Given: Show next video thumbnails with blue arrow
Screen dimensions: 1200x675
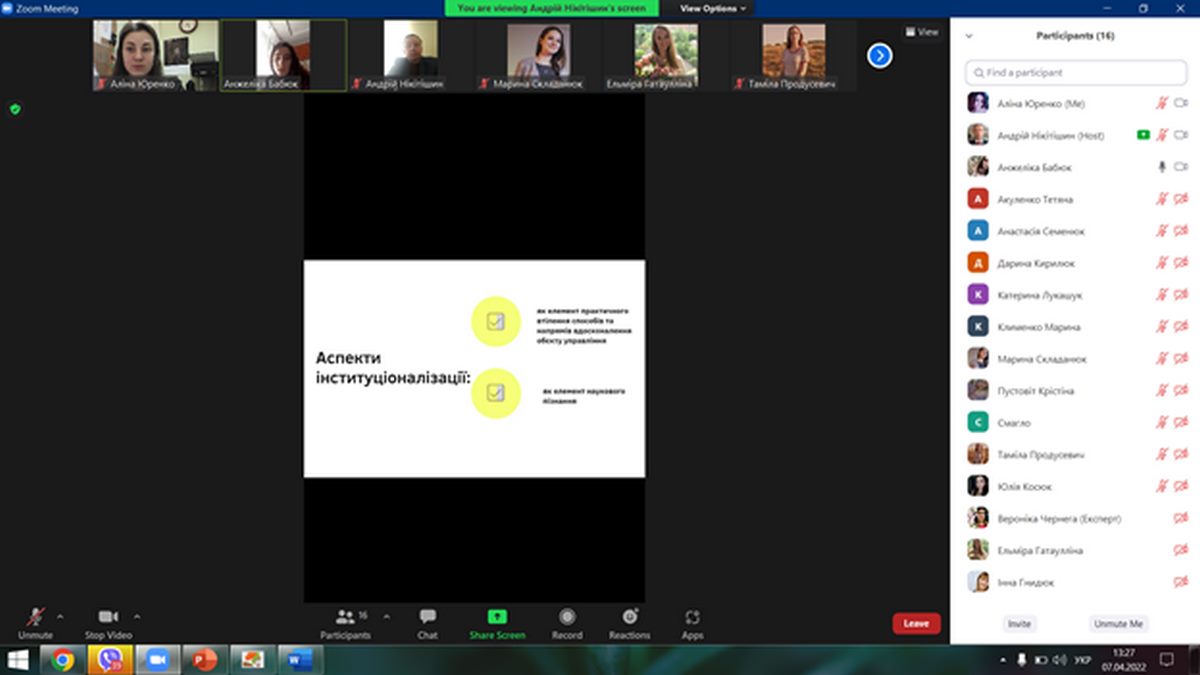Looking at the screenshot, I should (879, 55).
